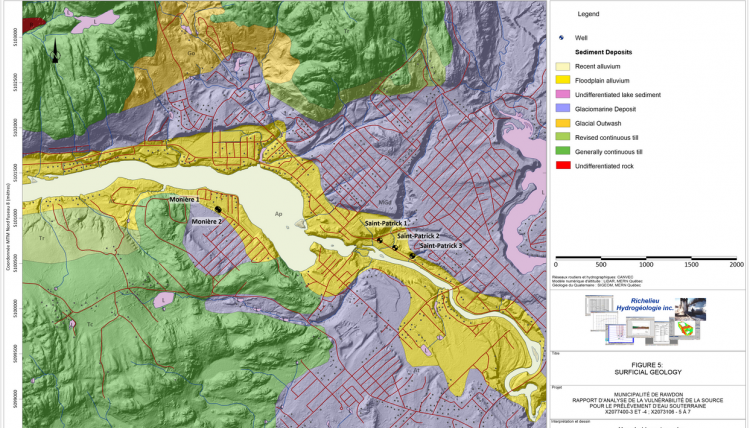
Task: Click the 'Legend' heading text
Action: pyautogui.click(x=588, y=14)
